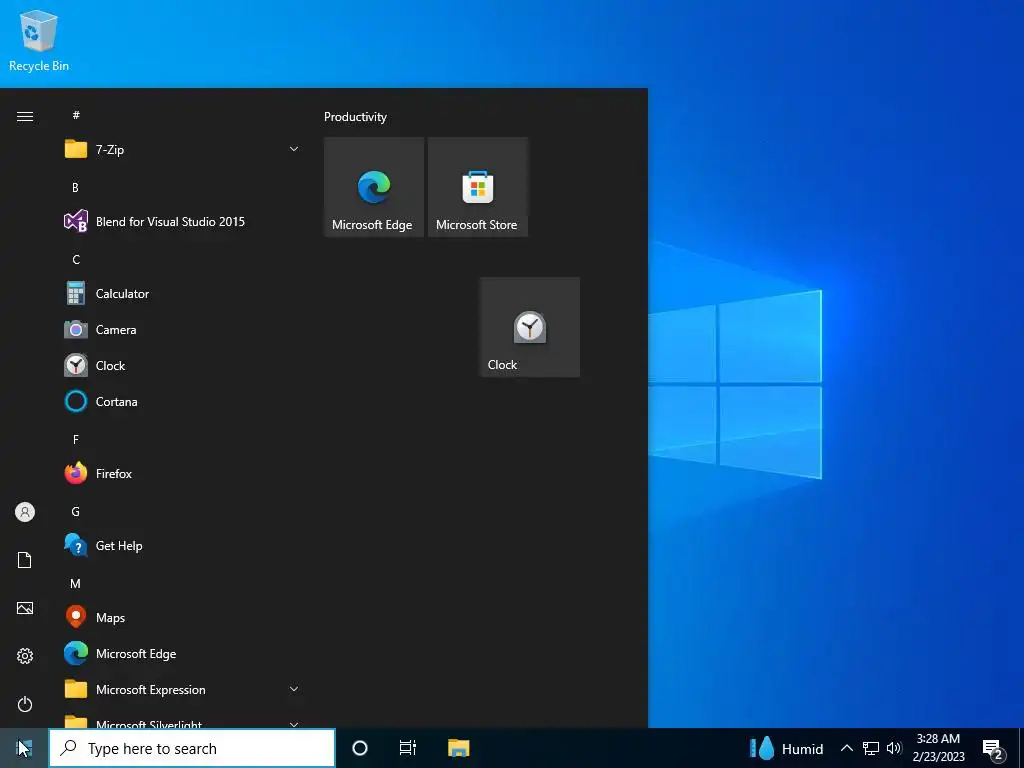Open Cortana circle on the taskbar
The width and height of the screenshot is (1024, 768).
[x=360, y=748]
